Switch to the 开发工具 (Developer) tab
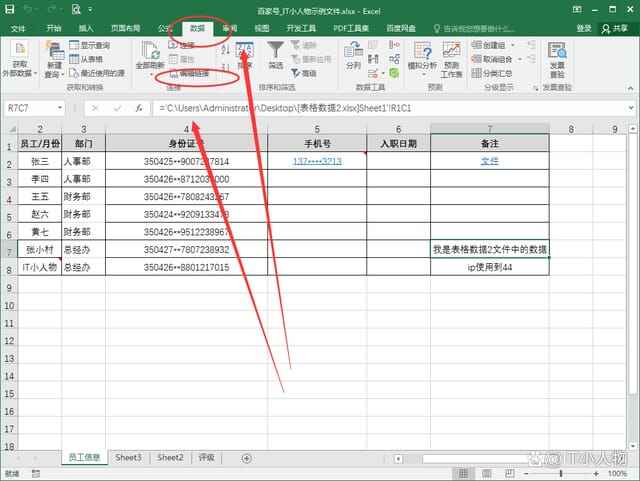Screen dimensions: 640x481 point(301,28)
